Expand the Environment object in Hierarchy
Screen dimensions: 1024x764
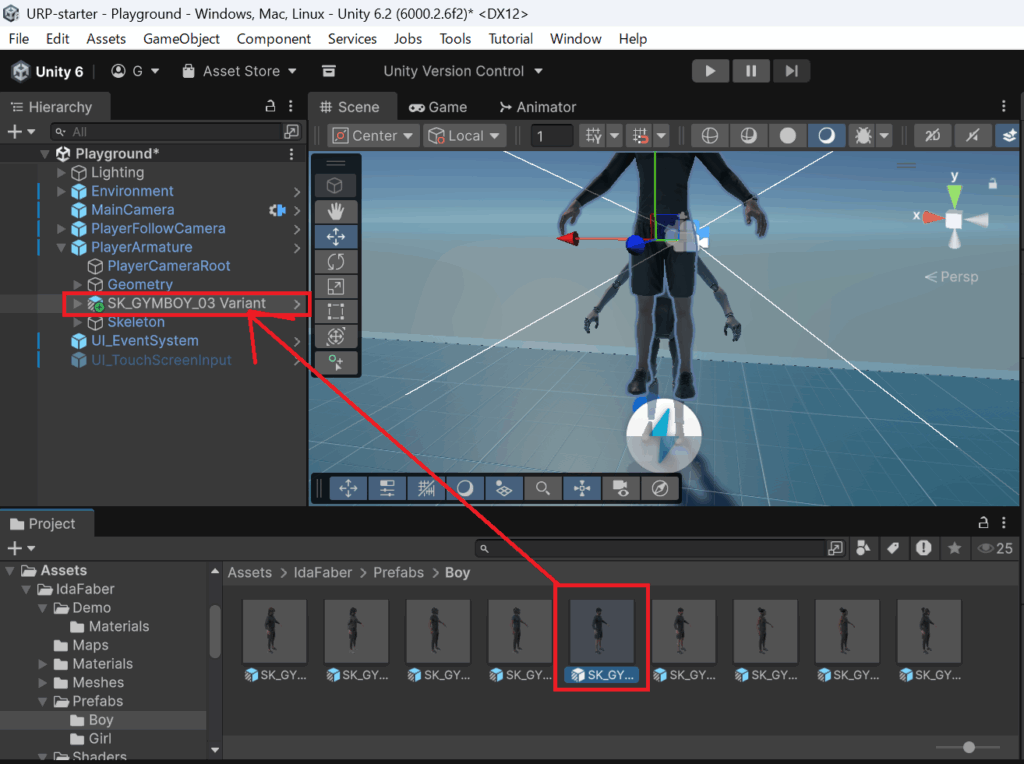tap(61, 191)
